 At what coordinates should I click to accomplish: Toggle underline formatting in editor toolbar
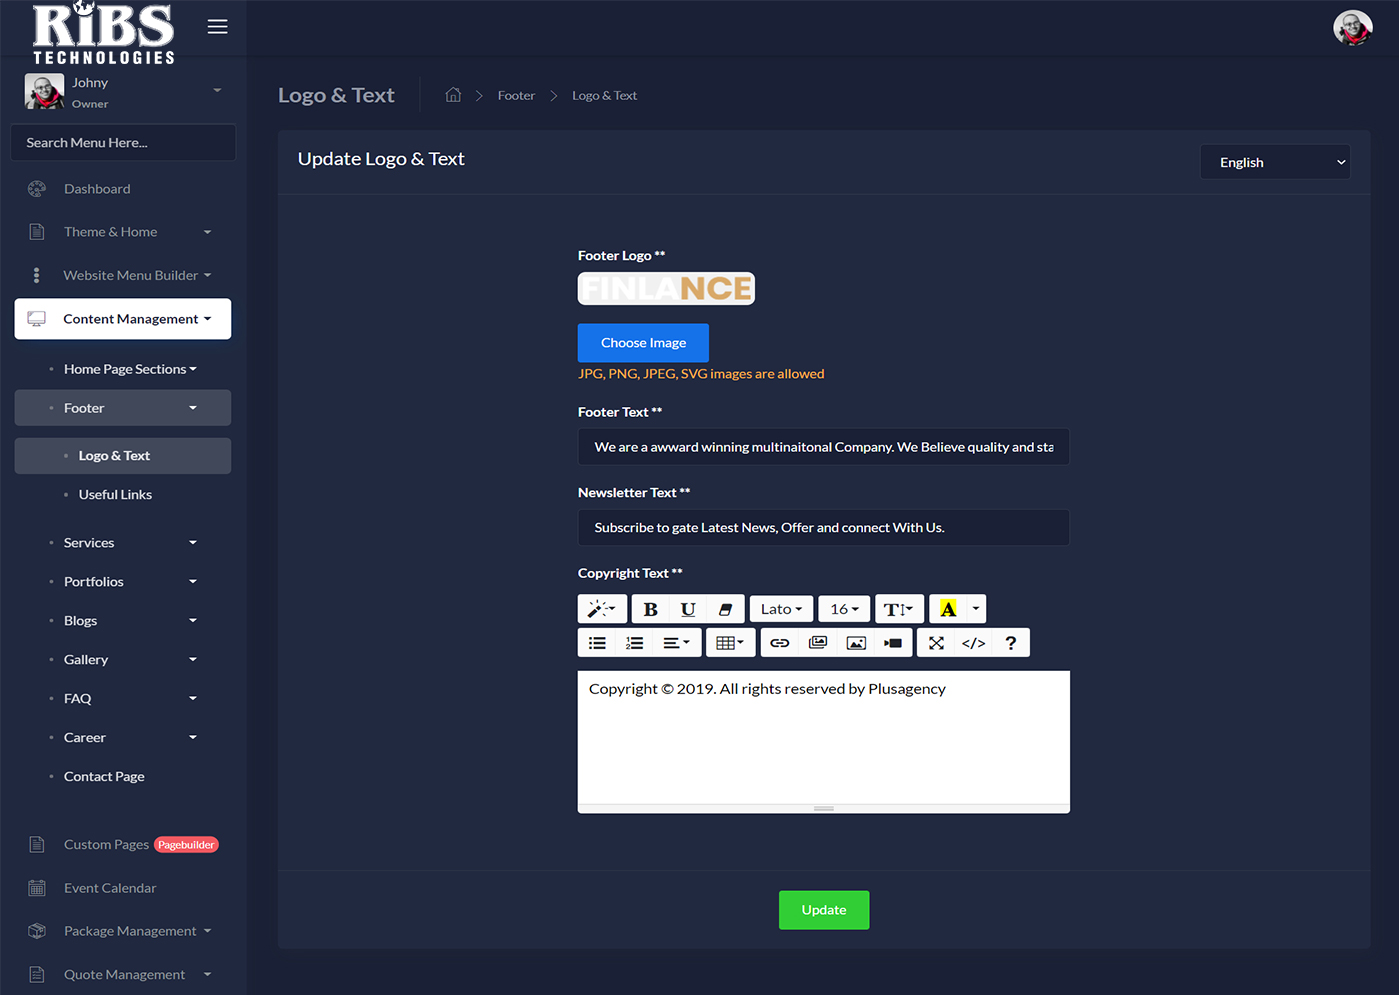[688, 609]
